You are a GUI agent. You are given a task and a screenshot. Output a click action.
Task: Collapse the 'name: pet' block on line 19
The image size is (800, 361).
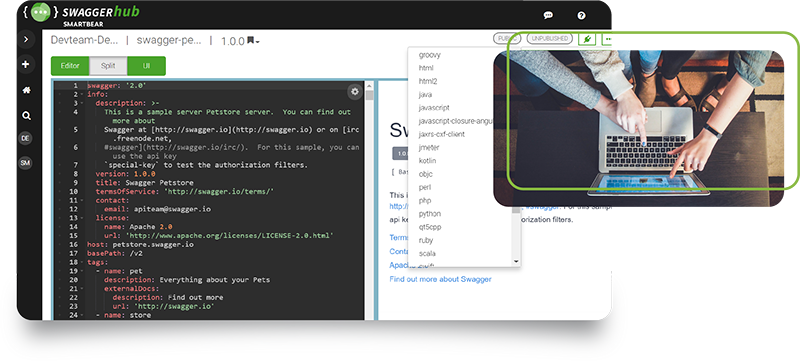coord(82,271)
